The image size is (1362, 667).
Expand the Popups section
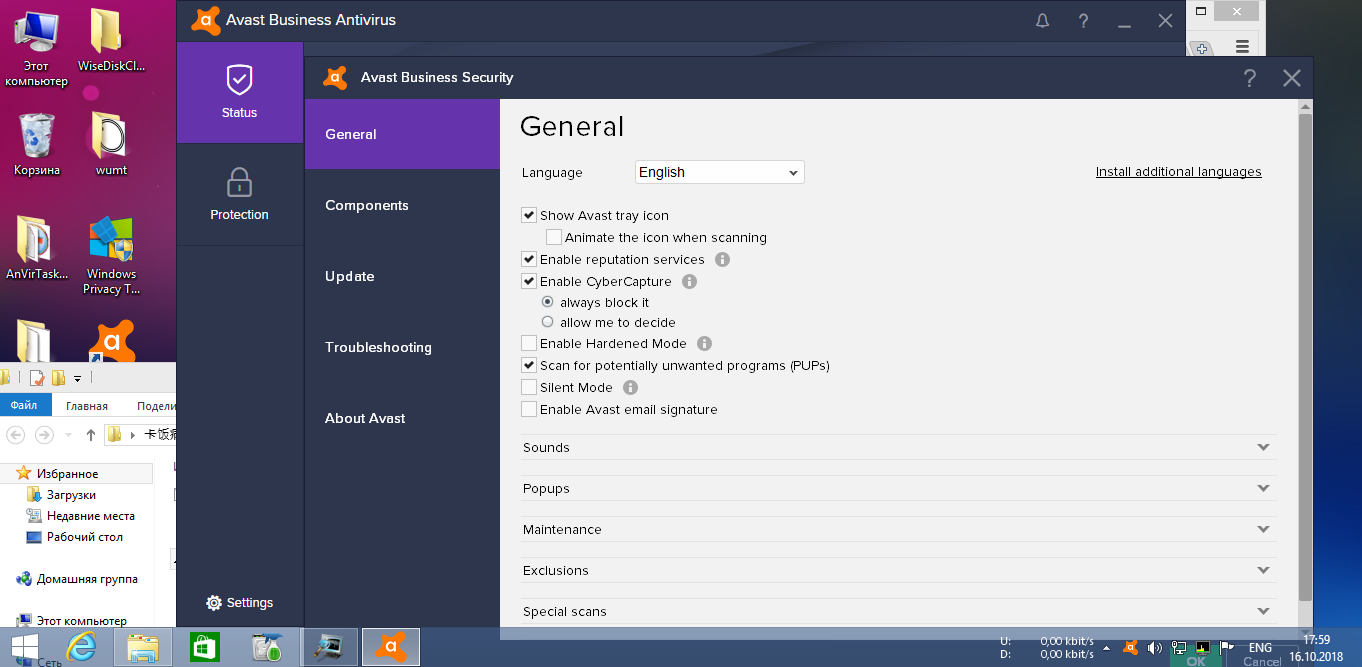899,489
